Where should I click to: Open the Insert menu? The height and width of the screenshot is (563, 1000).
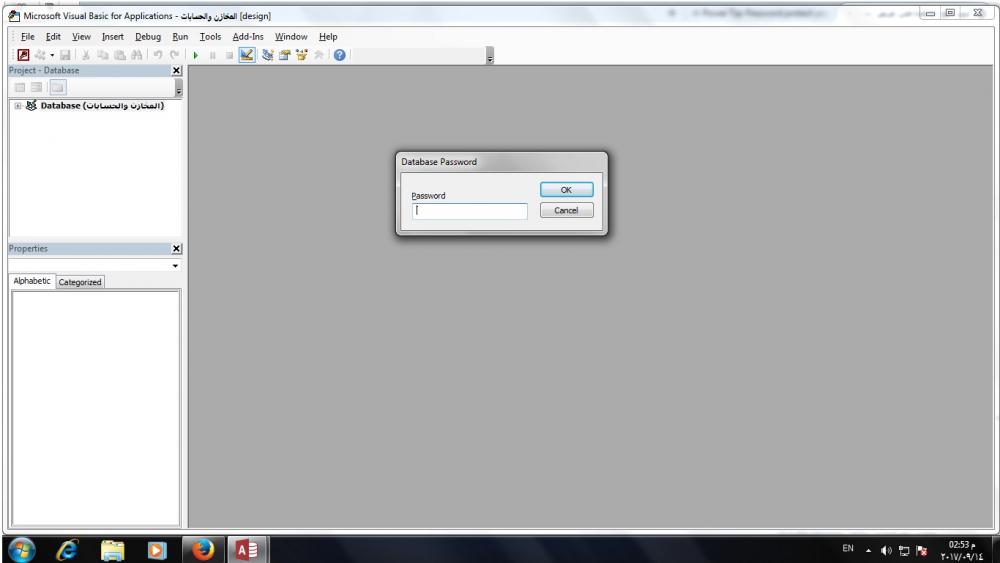pos(113,37)
